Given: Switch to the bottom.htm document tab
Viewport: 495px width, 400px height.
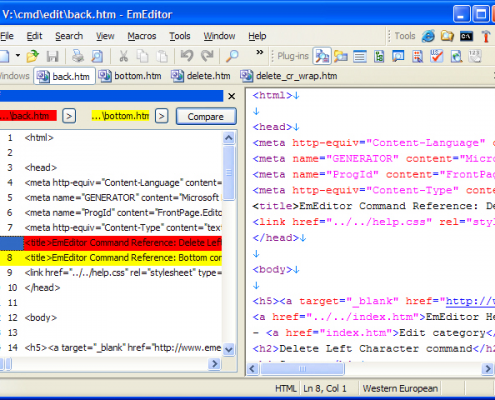Looking at the screenshot, I should coord(130,76).
